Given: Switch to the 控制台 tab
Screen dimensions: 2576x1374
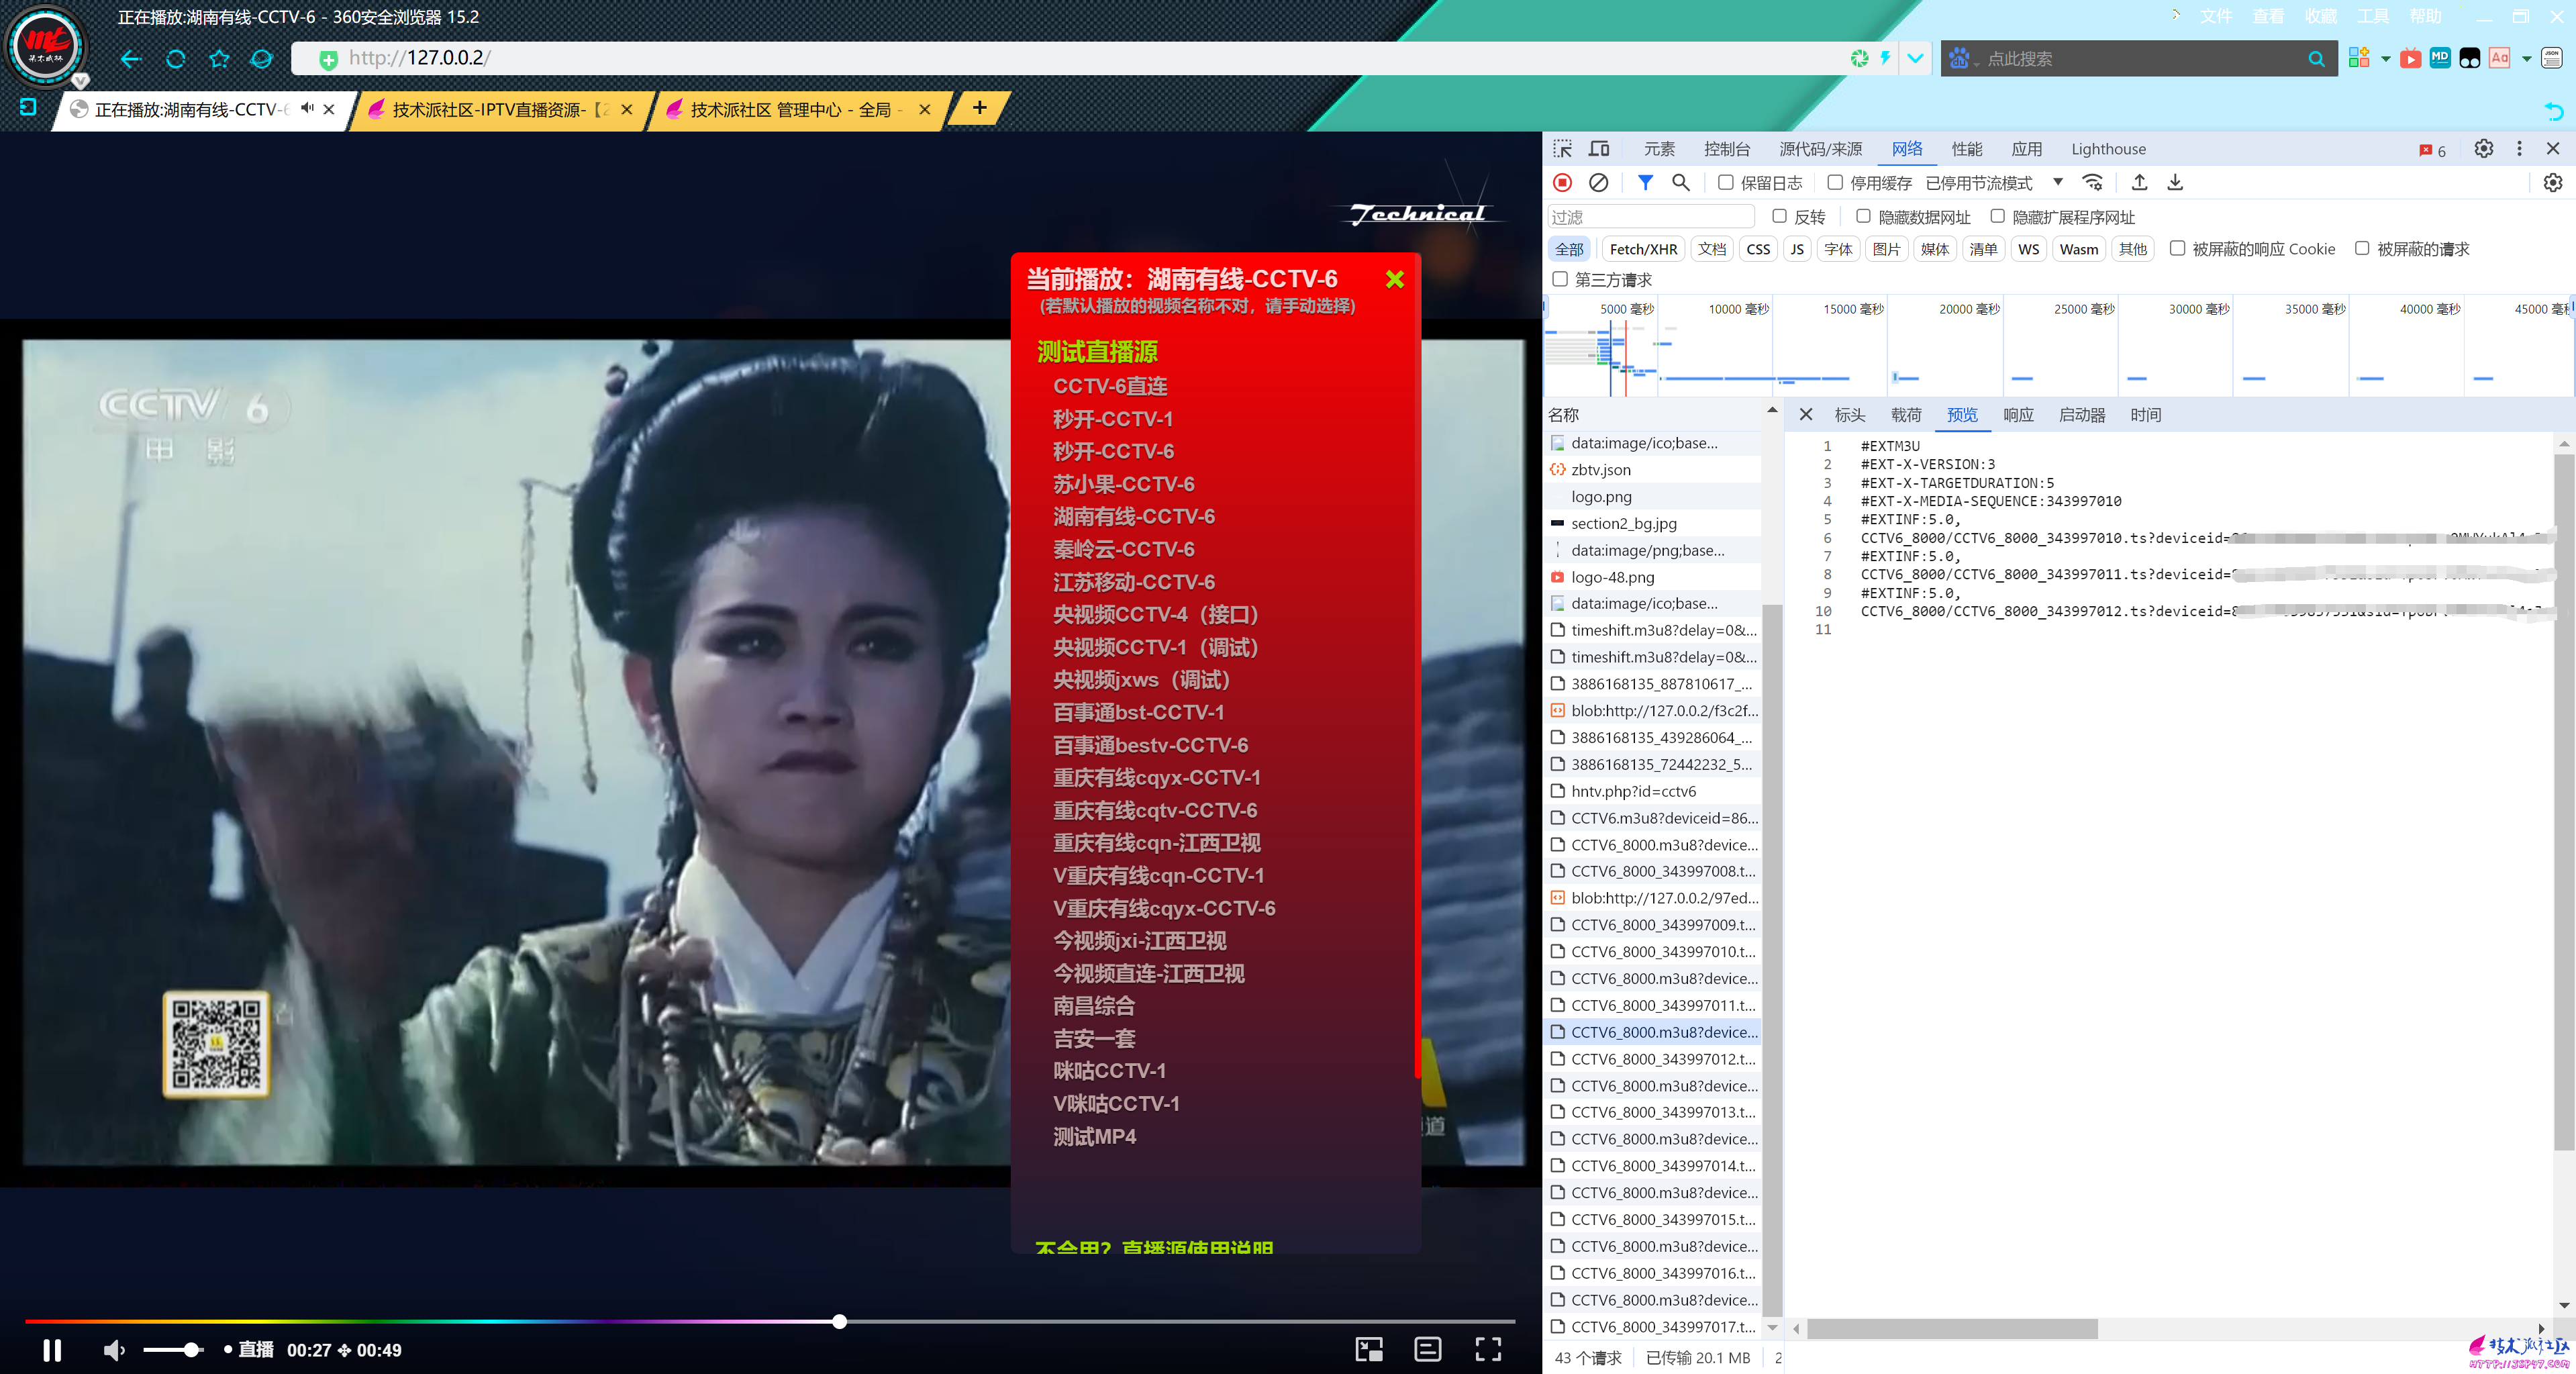Looking at the screenshot, I should (x=1727, y=149).
